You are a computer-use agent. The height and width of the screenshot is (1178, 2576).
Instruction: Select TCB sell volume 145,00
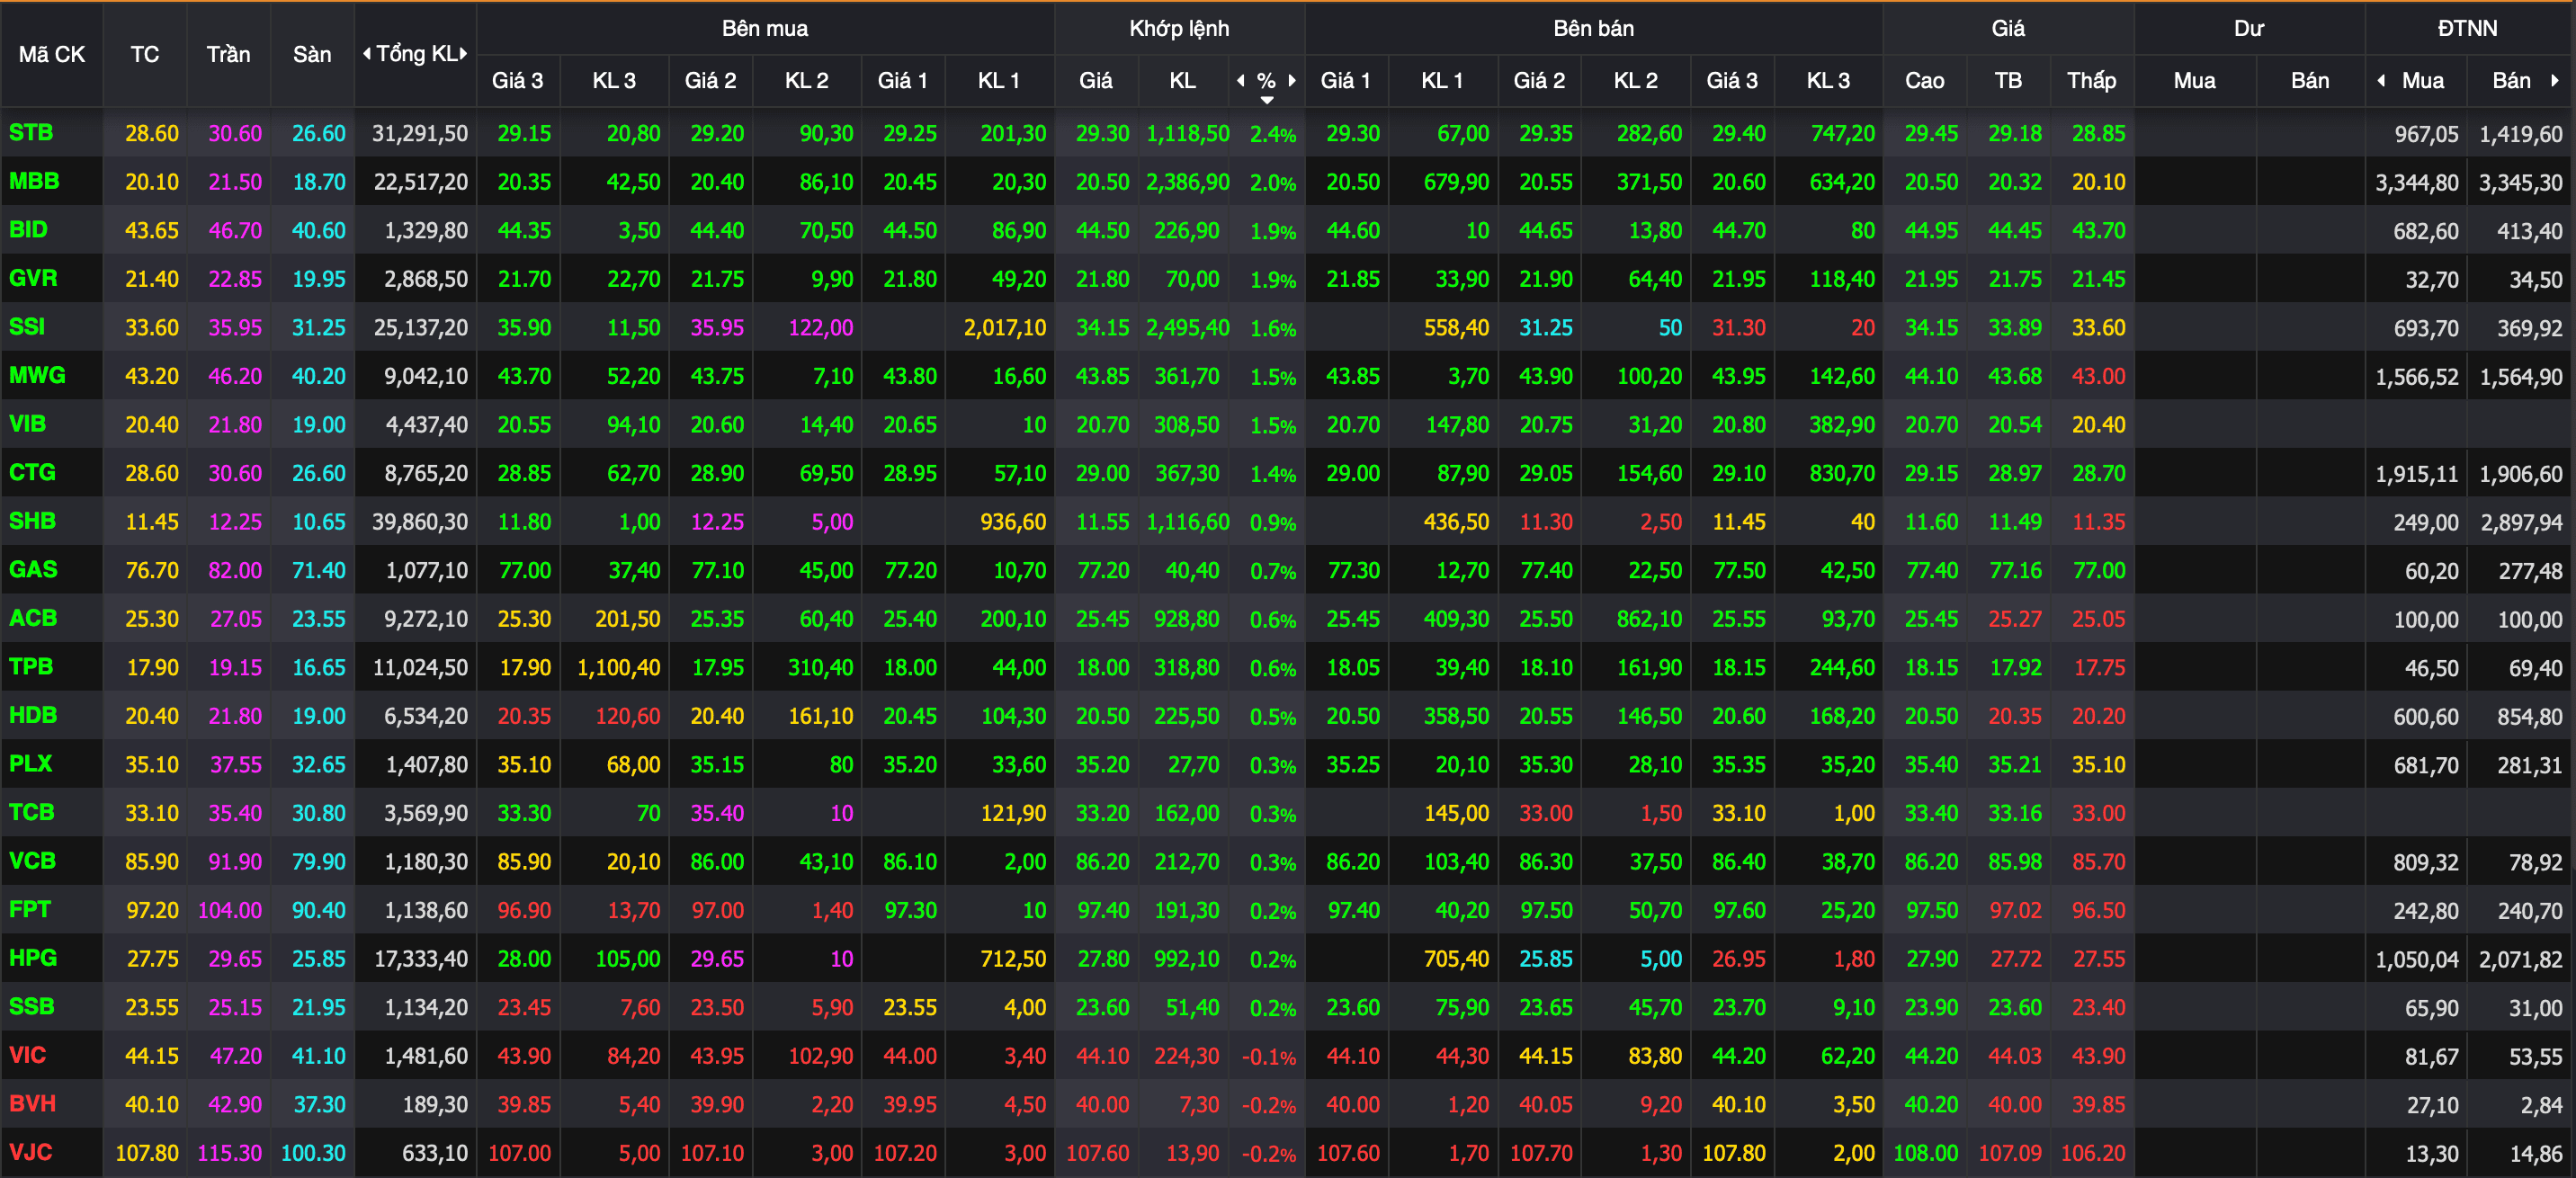[x=1457, y=814]
